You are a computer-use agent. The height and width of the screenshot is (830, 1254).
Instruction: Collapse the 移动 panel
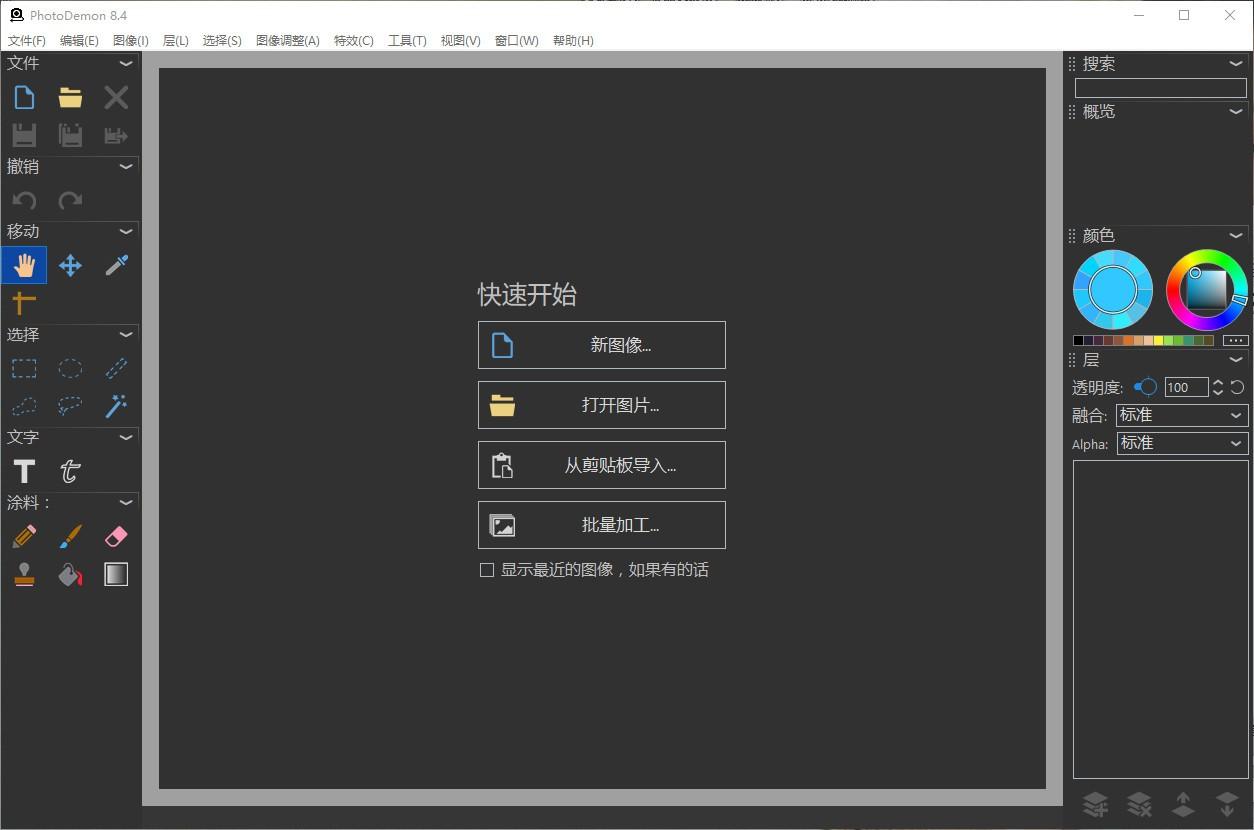(x=126, y=231)
